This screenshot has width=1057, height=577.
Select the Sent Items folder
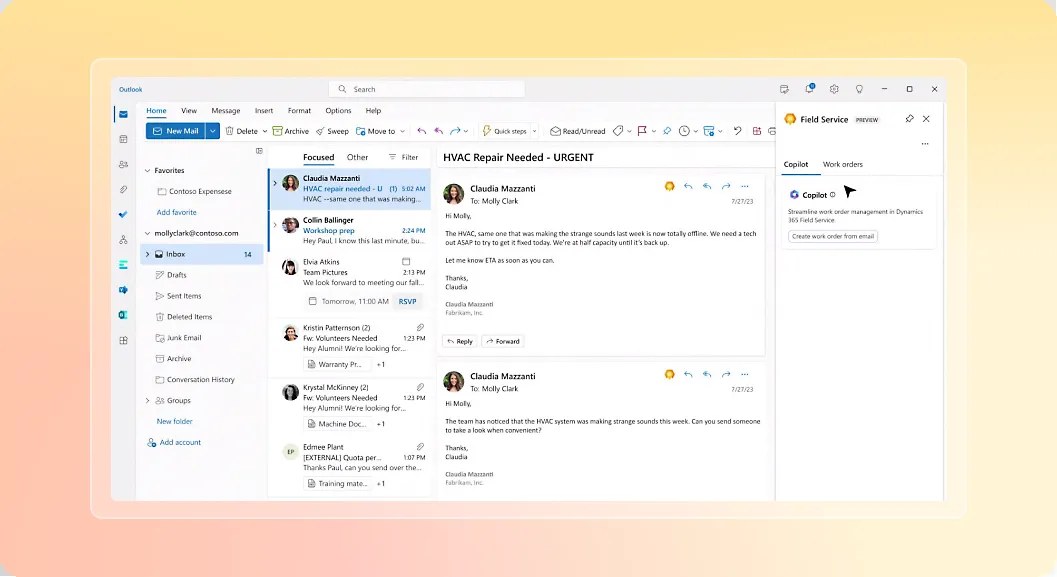[179, 296]
